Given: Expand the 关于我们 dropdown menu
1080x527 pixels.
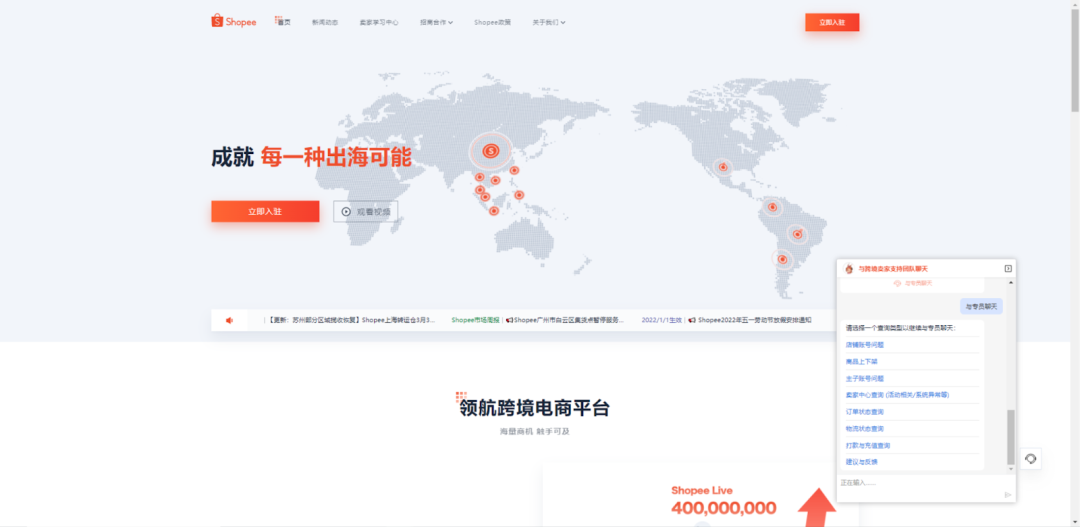Looking at the screenshot, I should [548, 22].
